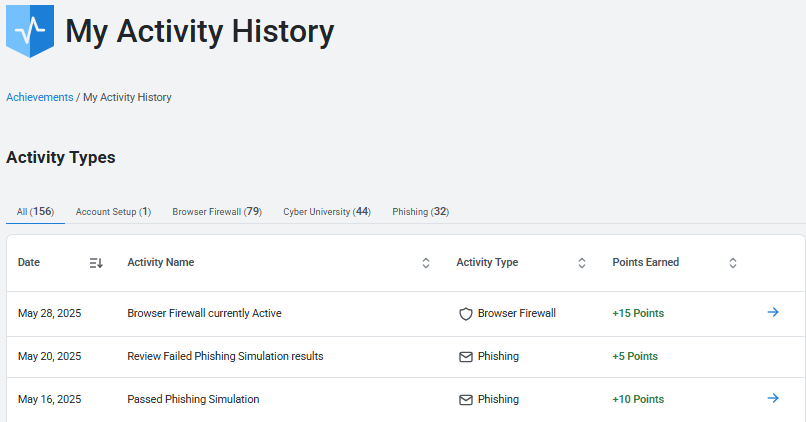Switch to the Account Setup (1) tab
The width and height of the screenshot is (806, 422).
coord(114,212)
